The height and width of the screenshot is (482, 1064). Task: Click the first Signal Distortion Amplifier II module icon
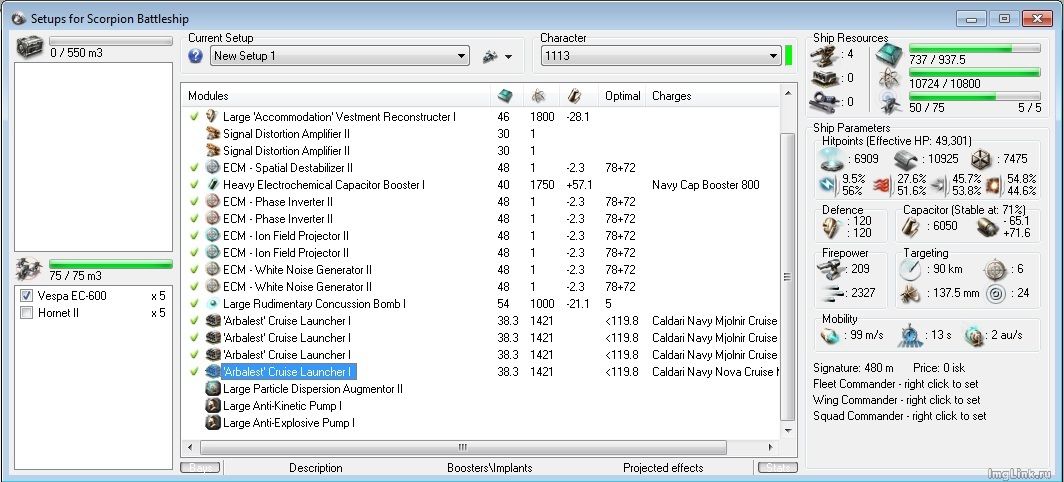click(212, 134)
